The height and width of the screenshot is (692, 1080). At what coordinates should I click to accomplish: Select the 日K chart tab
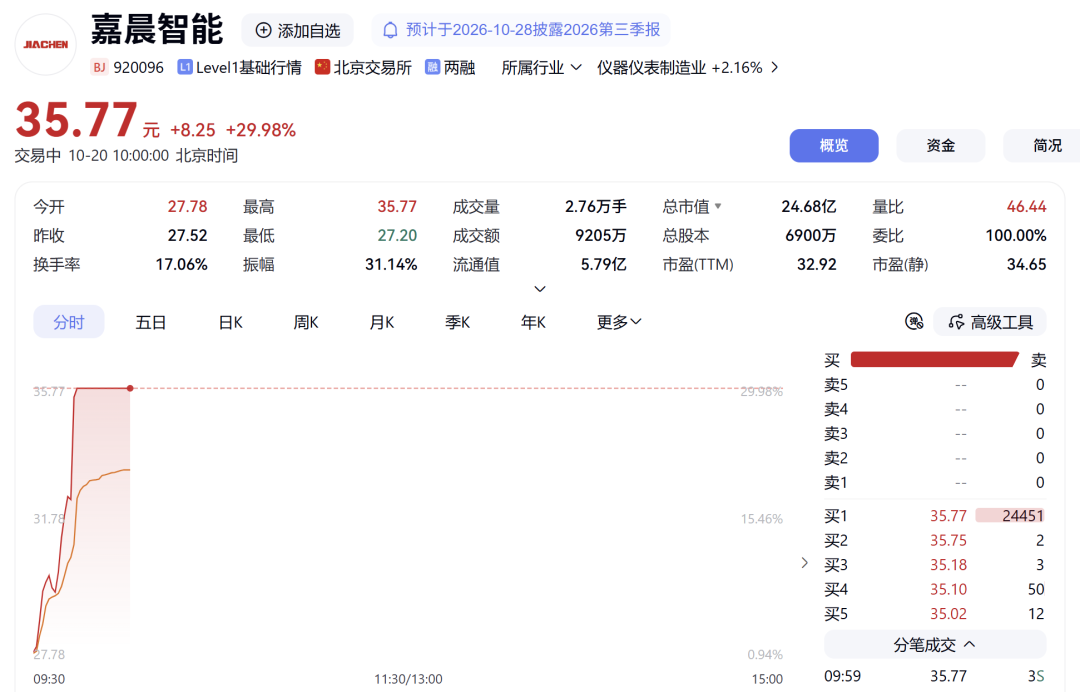click(x=231, y=322)
